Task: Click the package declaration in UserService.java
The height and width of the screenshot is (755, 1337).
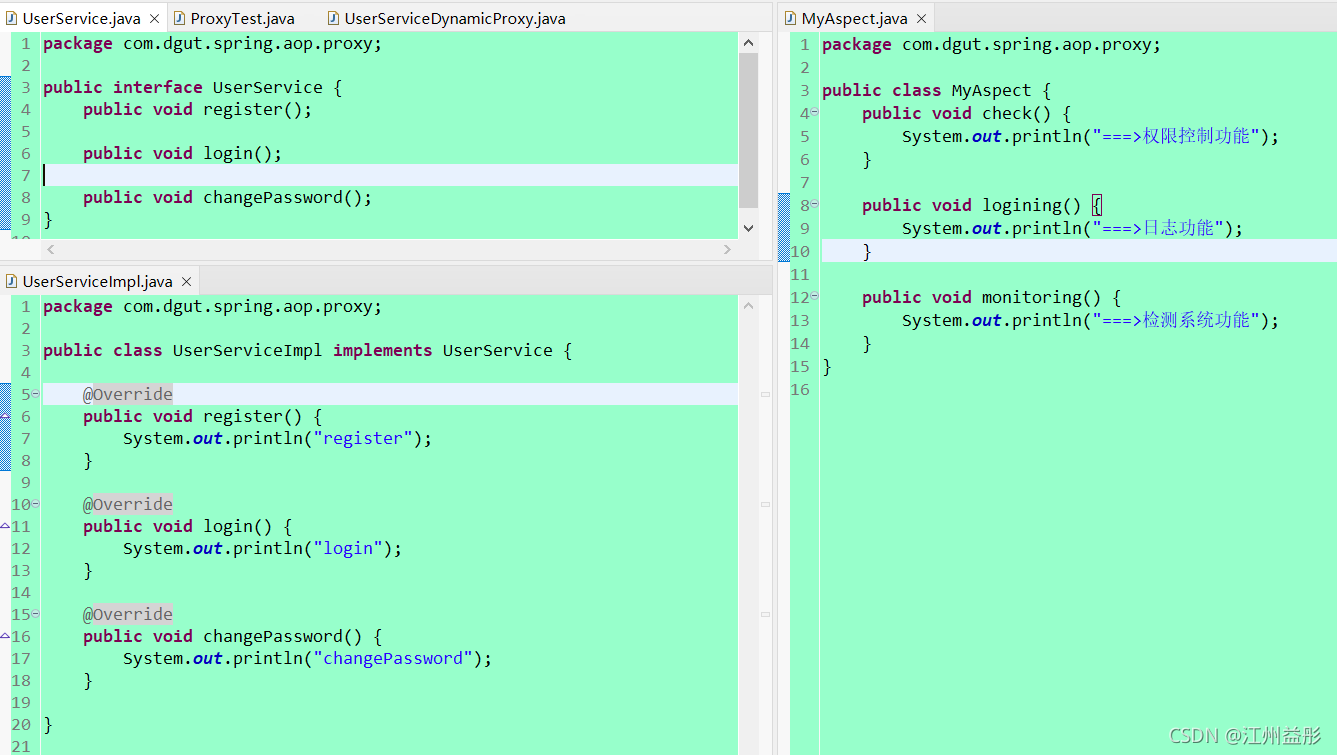Action: coord(213,43)
